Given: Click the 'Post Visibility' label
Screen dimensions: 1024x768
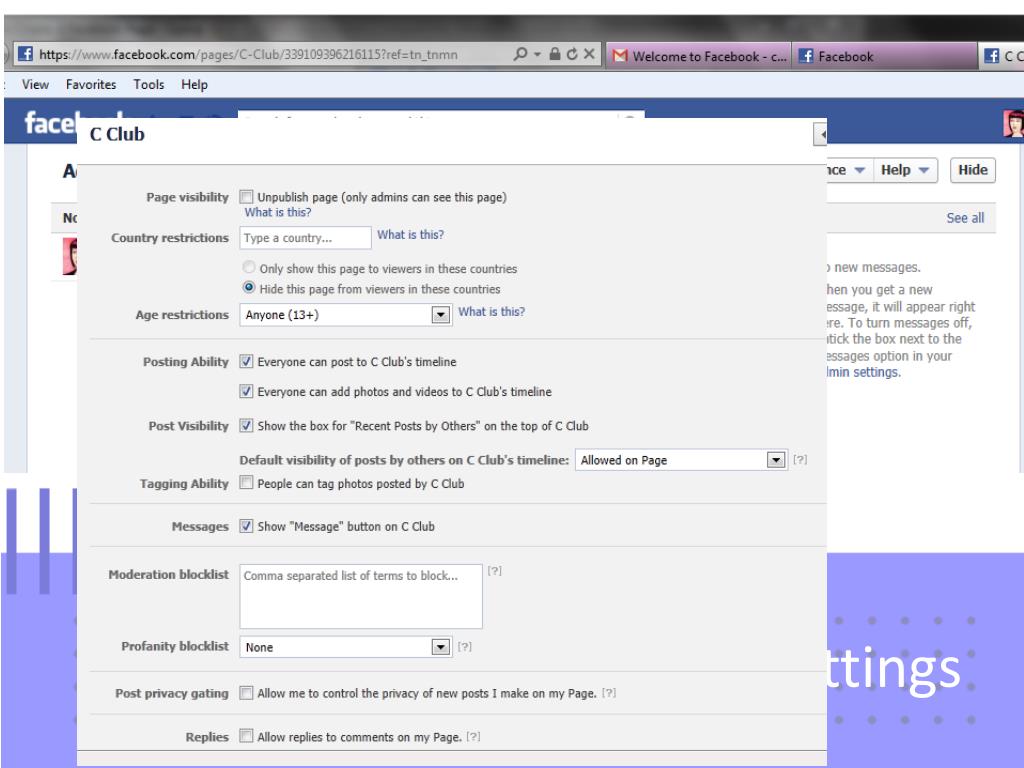Looking at the screenshot, I should (x=189, y=426).
